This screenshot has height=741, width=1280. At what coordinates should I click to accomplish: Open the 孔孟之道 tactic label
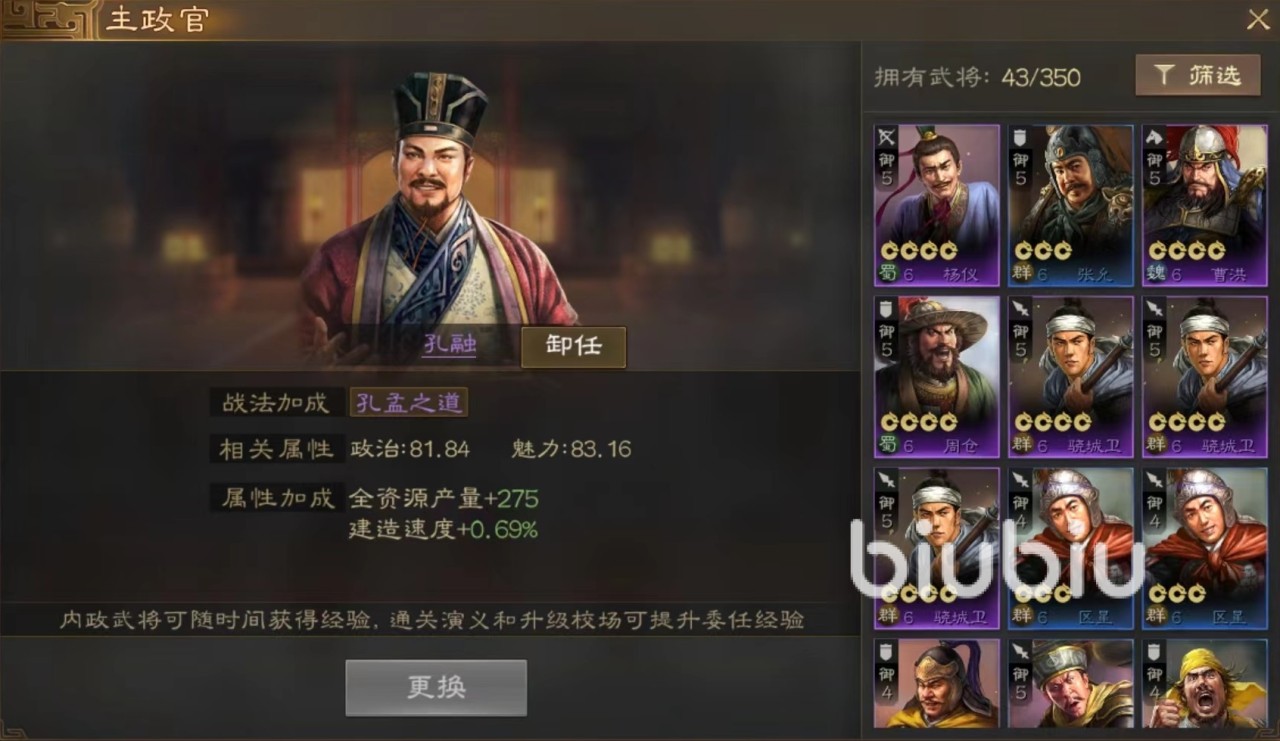click(408, 402)
